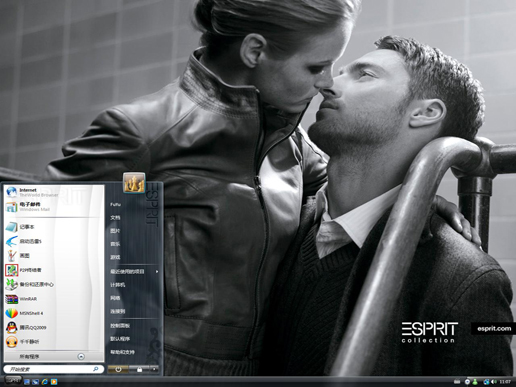Screen dimensions: 516x387
Task: Expand Recent Items (最近使用的项目) submenu
Action: pos(133,272)
